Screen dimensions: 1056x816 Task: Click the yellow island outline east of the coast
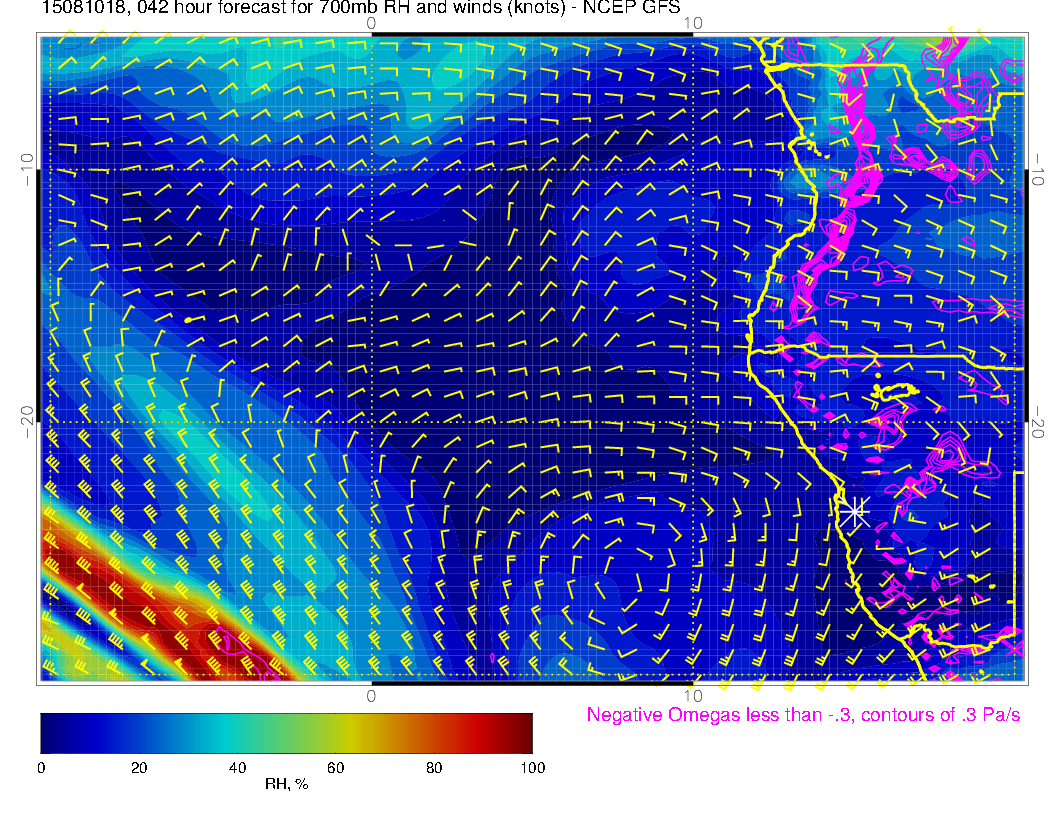895,390
